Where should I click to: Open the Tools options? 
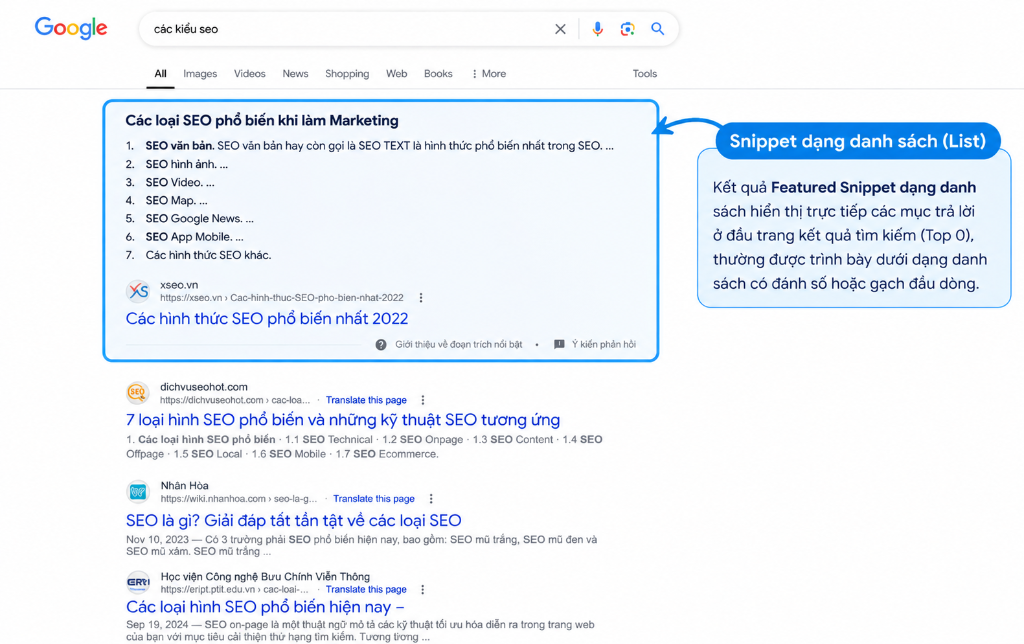[645, 74]
